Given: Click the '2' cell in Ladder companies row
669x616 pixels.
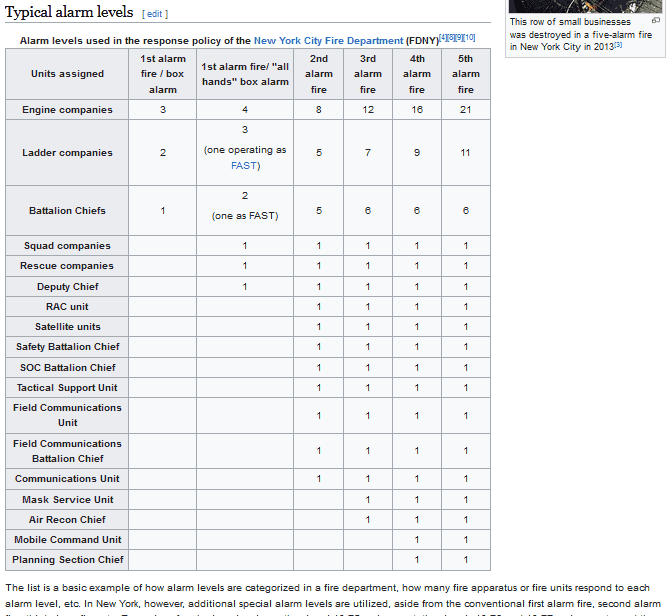Looking at the screenshot, I should coord(163,153).
